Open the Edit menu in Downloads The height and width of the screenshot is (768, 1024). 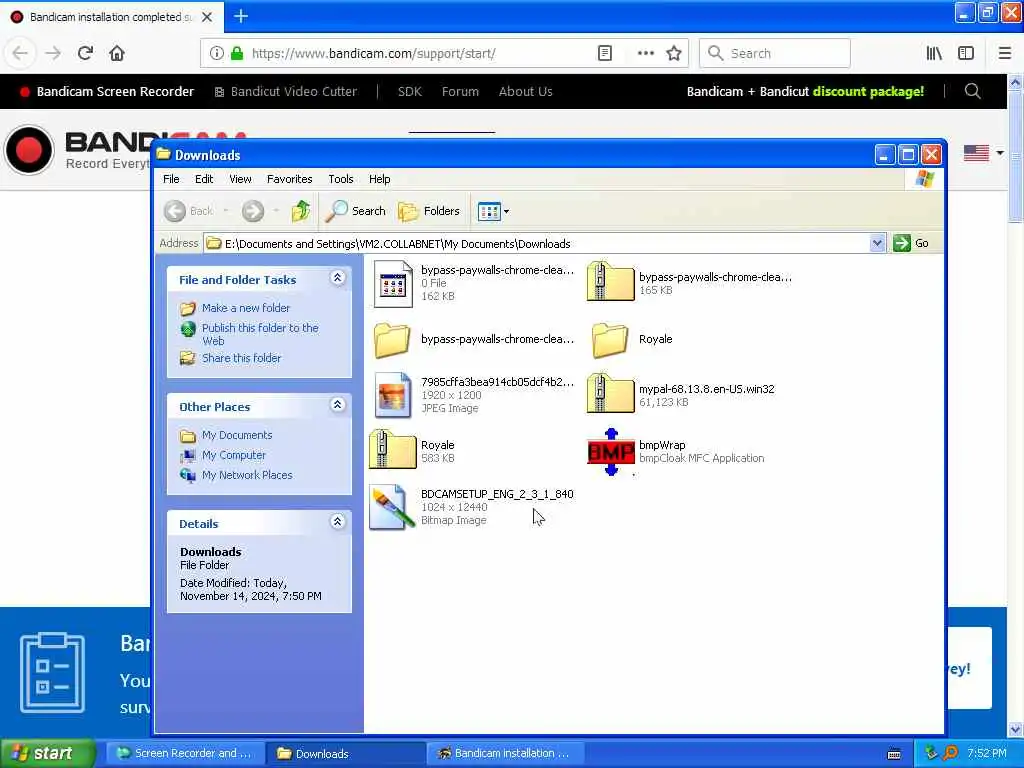click(x=204, y=179)
